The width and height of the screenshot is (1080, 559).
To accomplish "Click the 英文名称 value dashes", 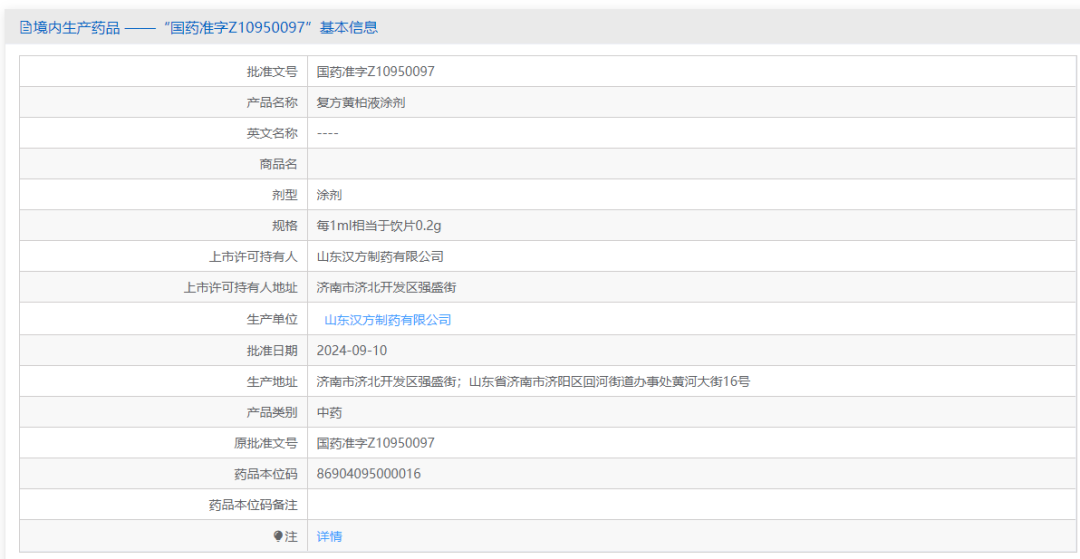I will pos(327,134).
